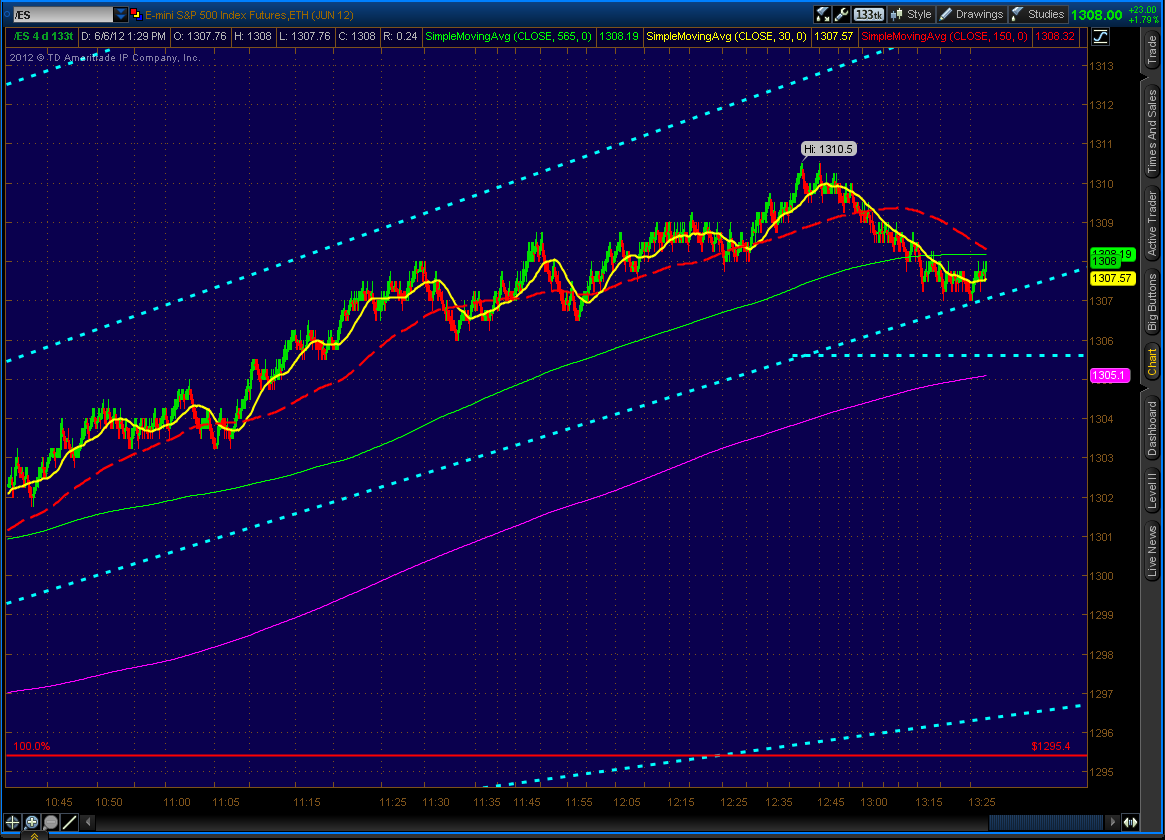Expand the symbol selector dropdown arrow
Image resolution: width=1165 pixels, height=840 pixels.
point(121,15)
